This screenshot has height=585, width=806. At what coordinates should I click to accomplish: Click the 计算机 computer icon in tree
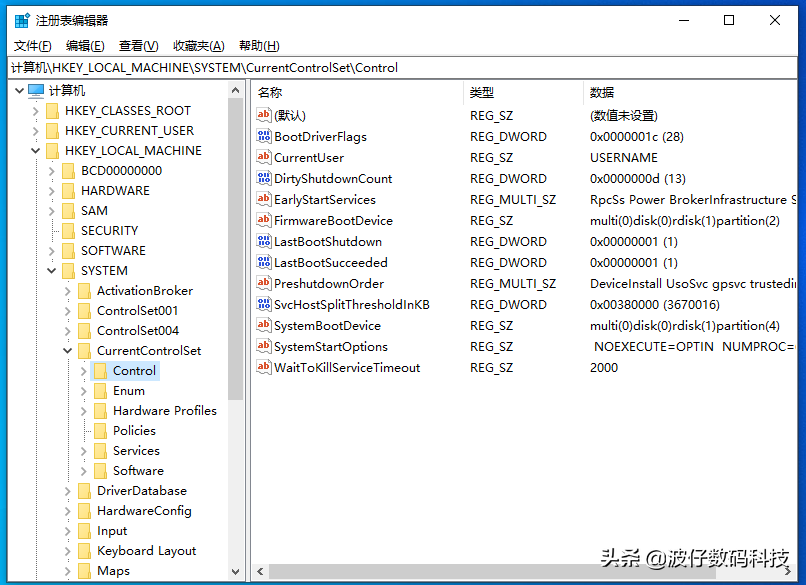tap(36, 90)
